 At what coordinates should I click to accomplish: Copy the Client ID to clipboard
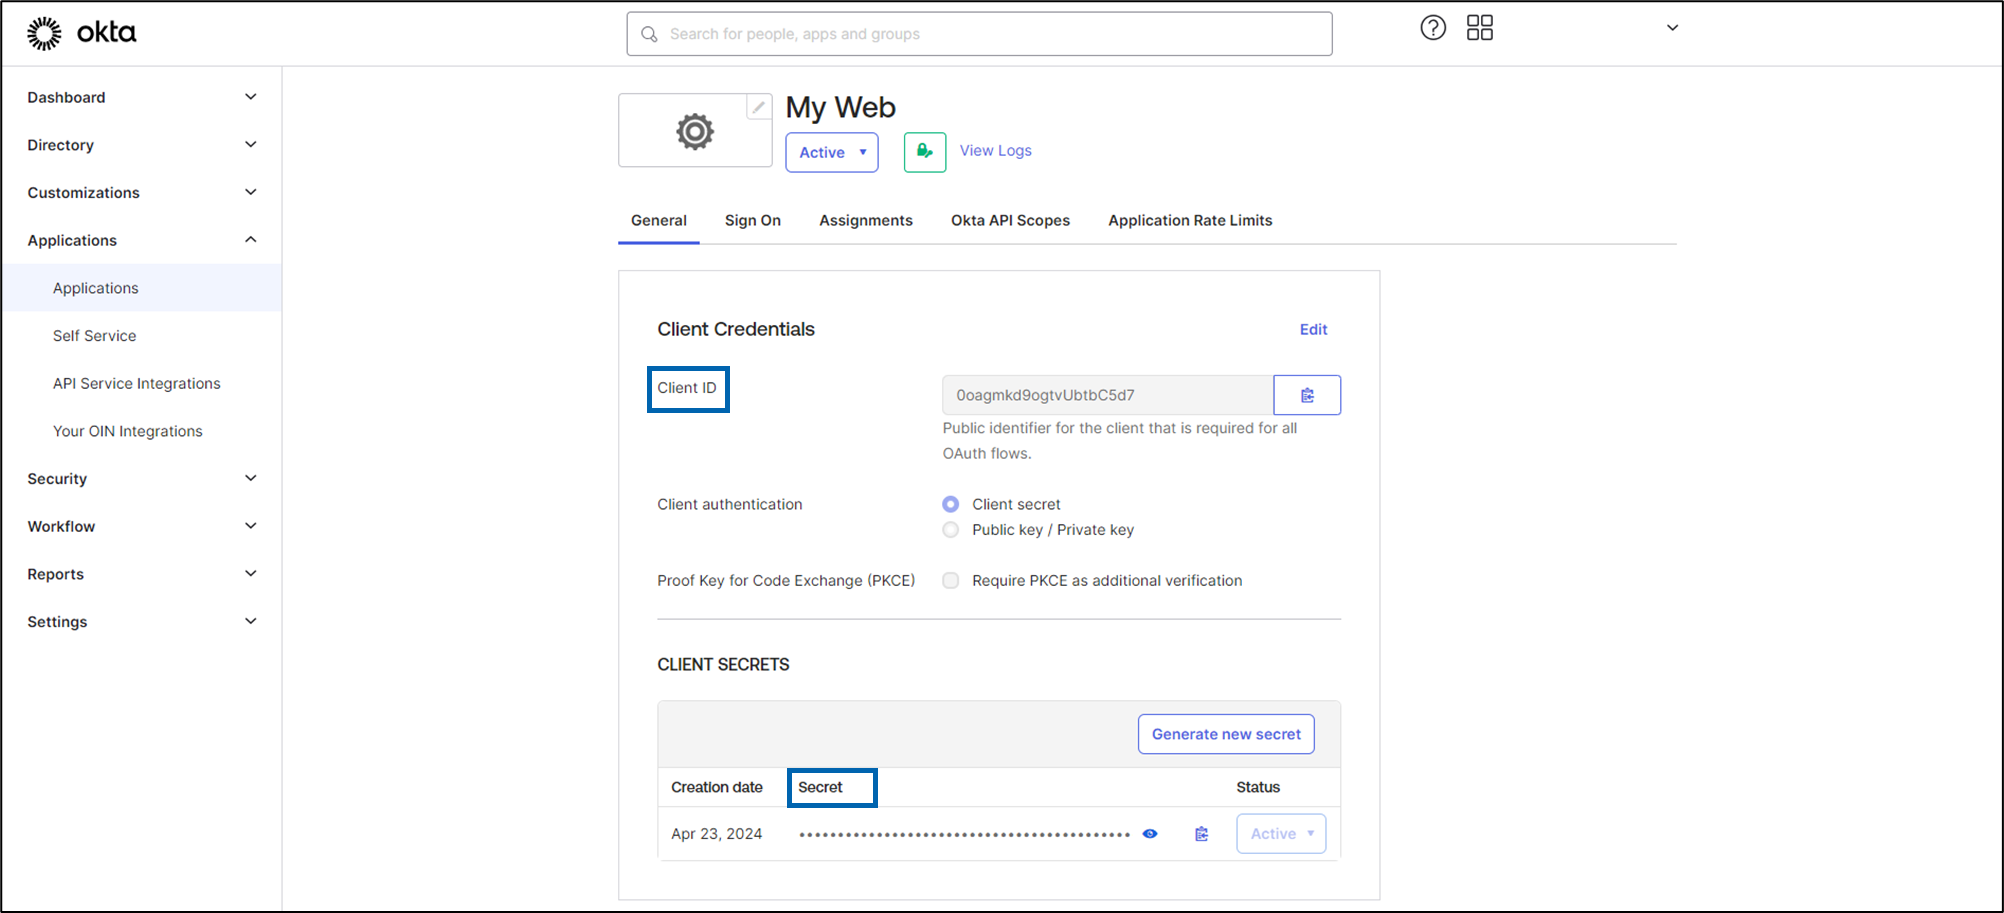click(1307, 395)
